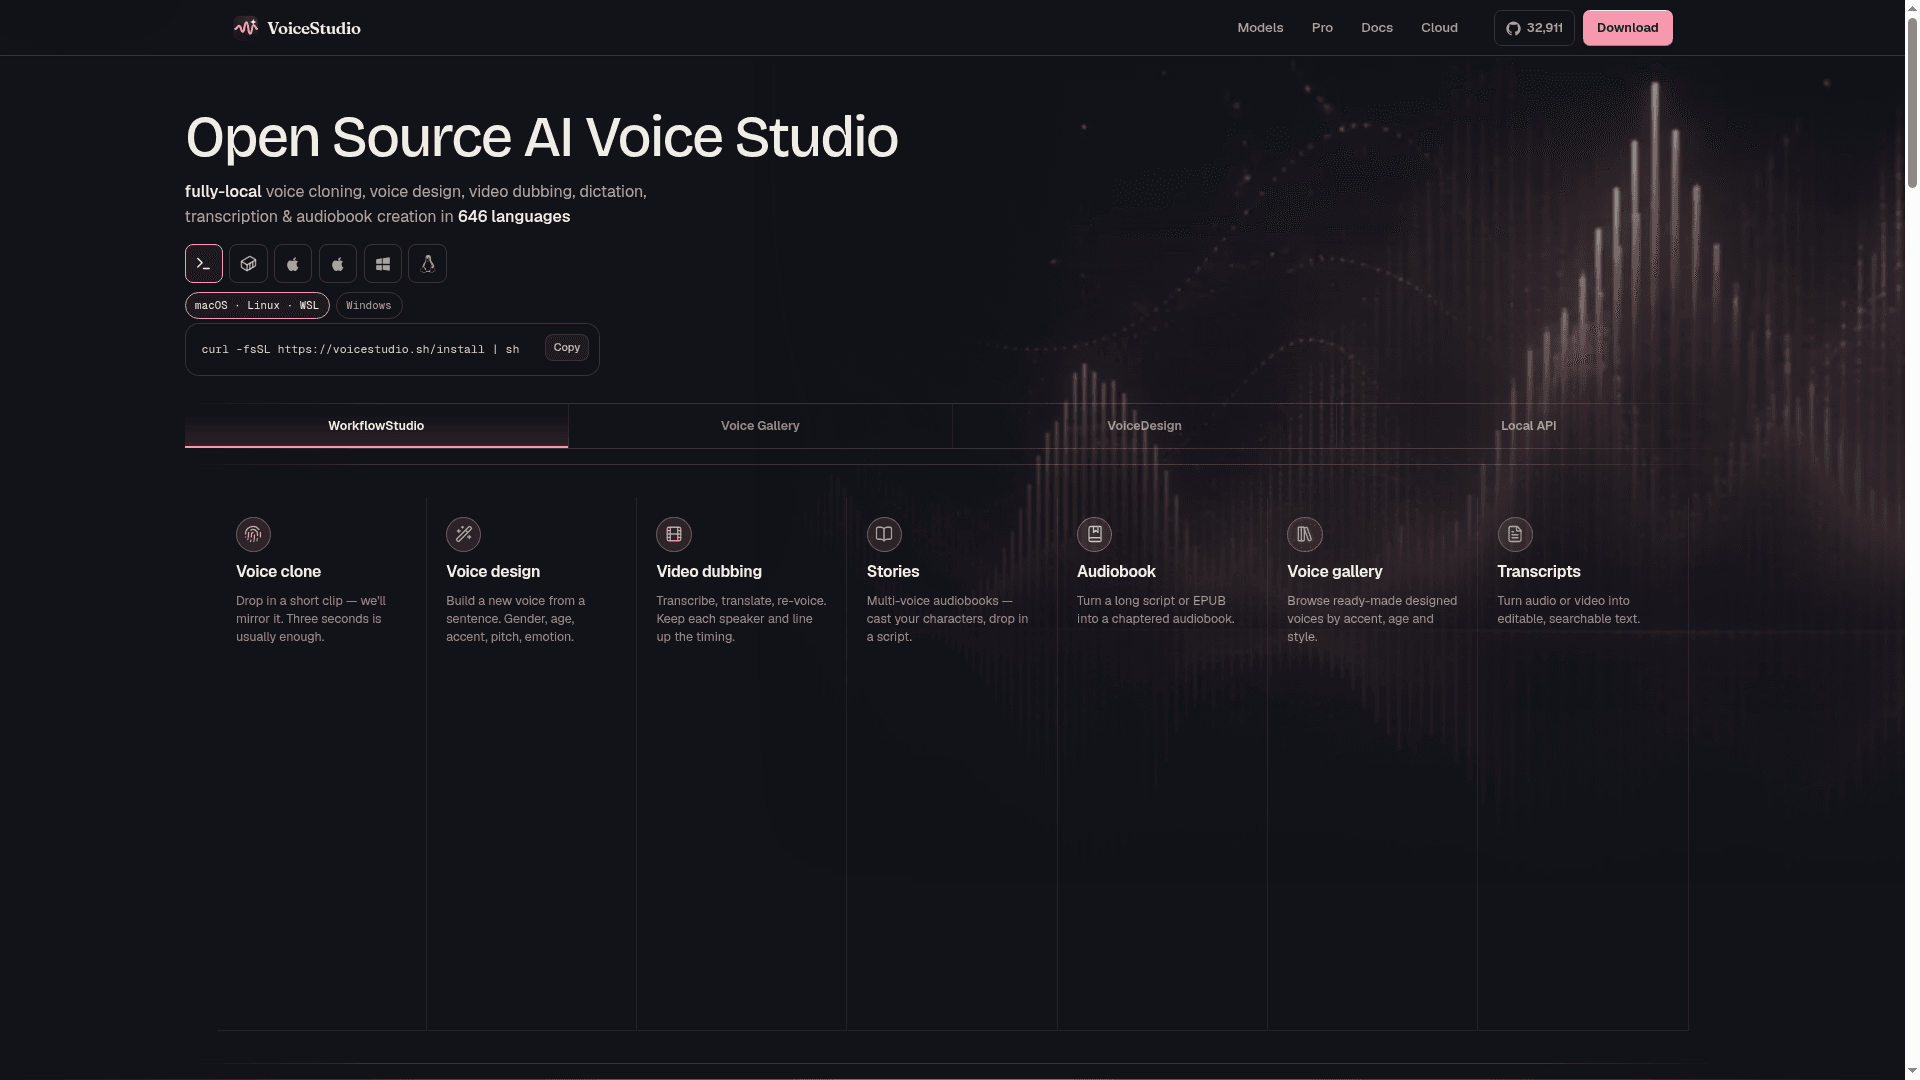Switch install command to Windows
This screenshot has width=1920, height=1080.
(x=369, y=306)
